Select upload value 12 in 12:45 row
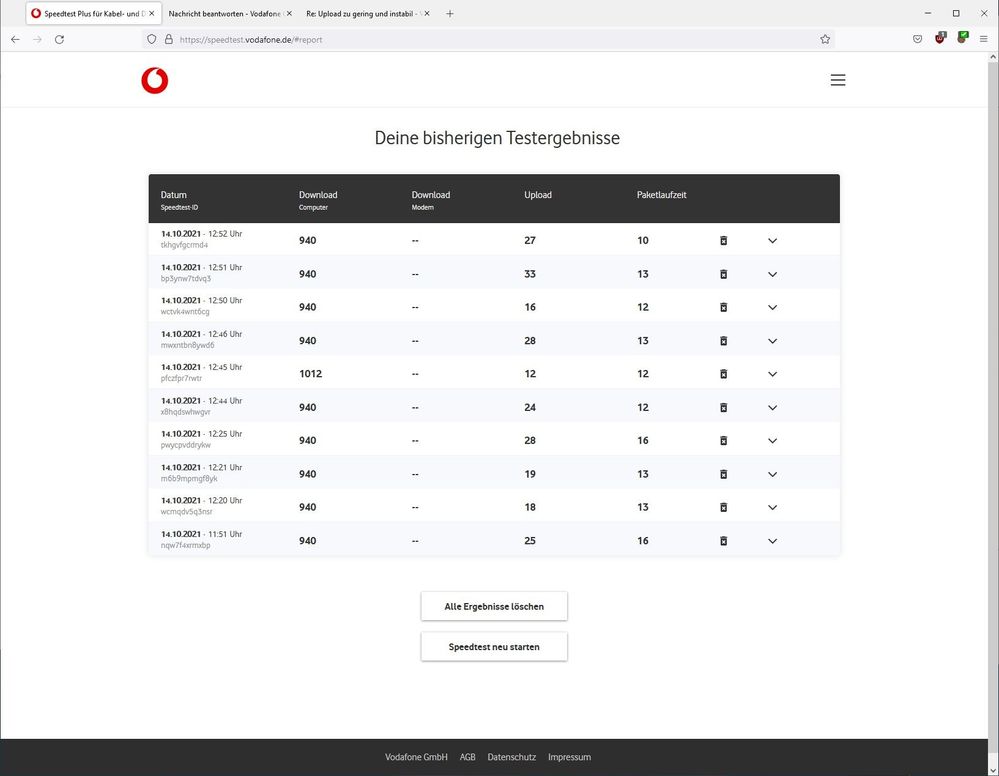 tap(530, 374)
